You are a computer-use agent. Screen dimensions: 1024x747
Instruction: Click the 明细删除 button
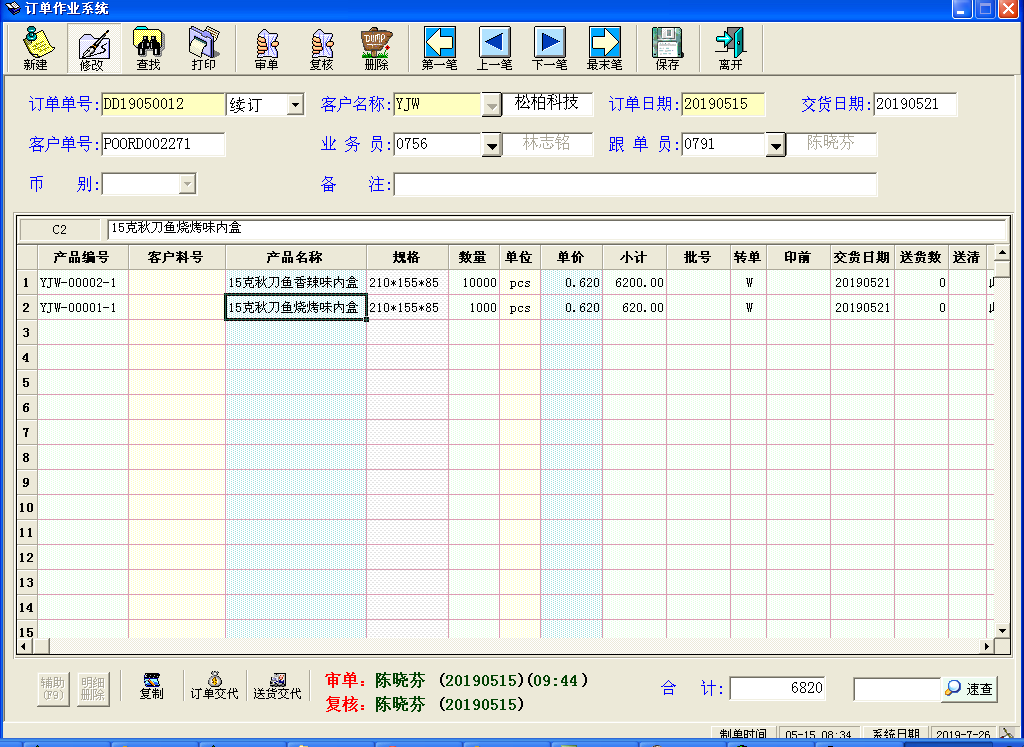click(93, 688)
